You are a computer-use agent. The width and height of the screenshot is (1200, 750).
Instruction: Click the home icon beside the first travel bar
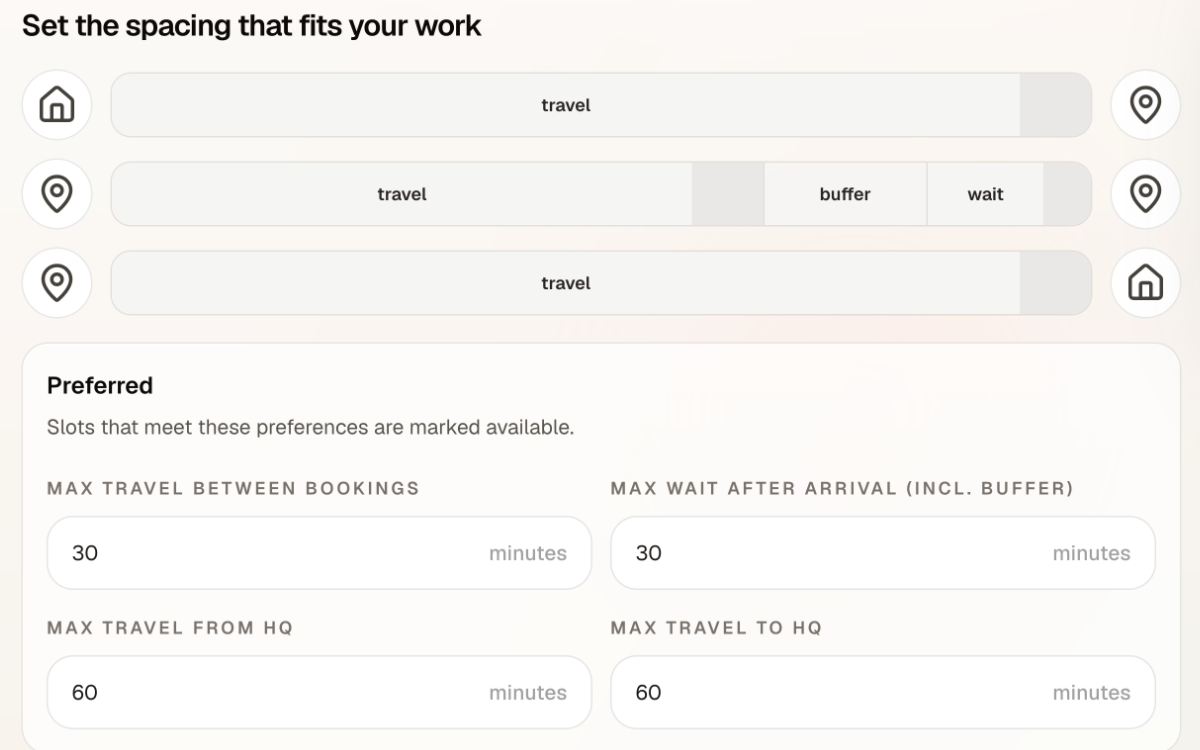tap(57, 104)
